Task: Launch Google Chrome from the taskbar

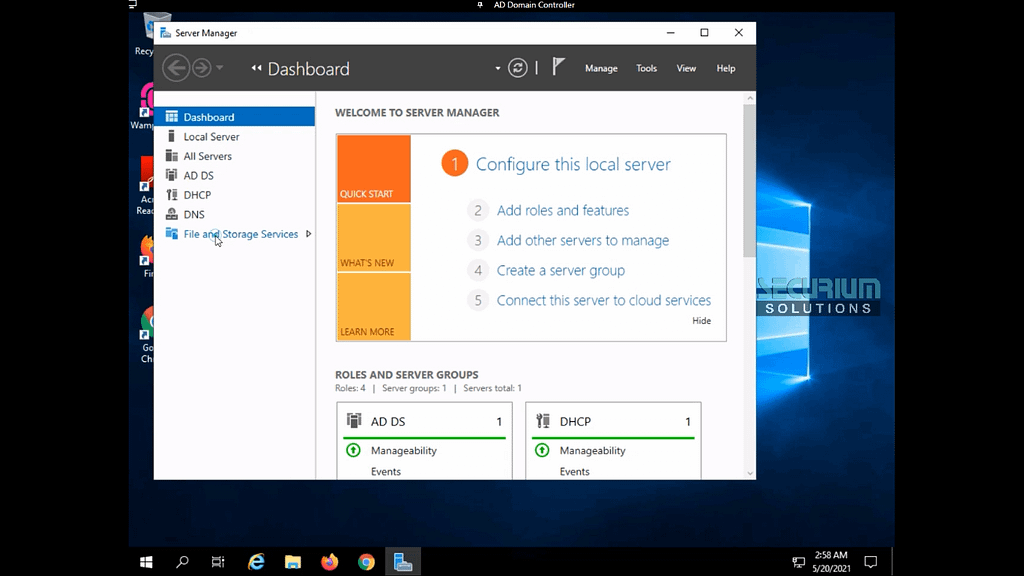Action: click(x=366, y=562)
